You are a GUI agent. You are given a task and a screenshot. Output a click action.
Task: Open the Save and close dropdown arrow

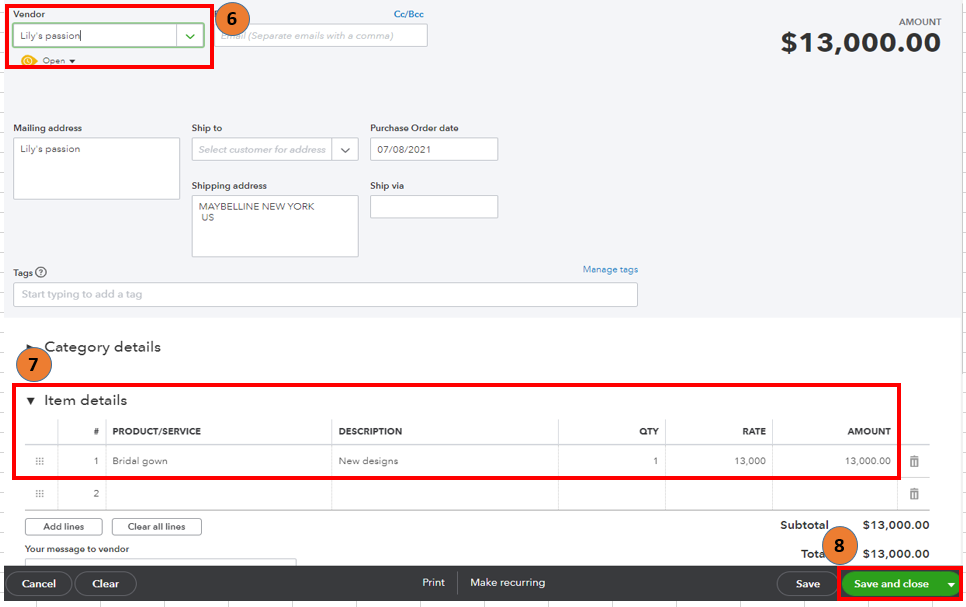pyautogui.click(x=952, y=582)
